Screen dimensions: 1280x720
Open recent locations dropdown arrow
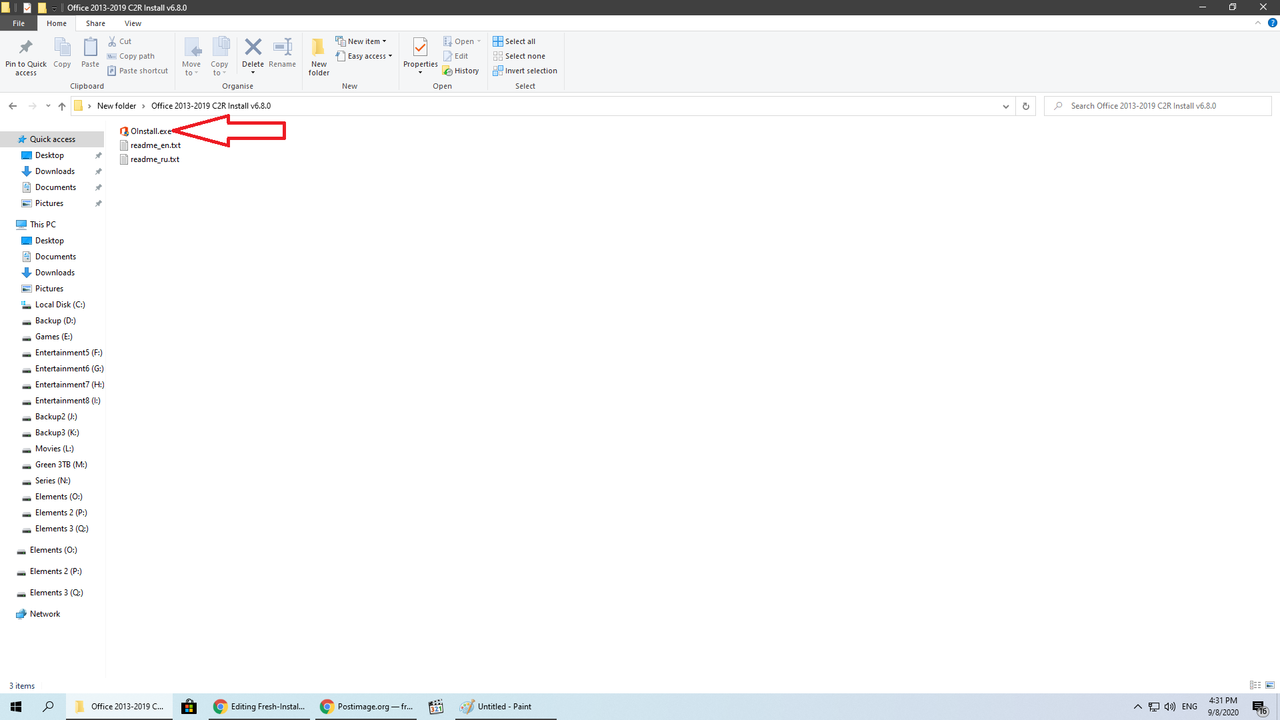(x=47, y=105)
